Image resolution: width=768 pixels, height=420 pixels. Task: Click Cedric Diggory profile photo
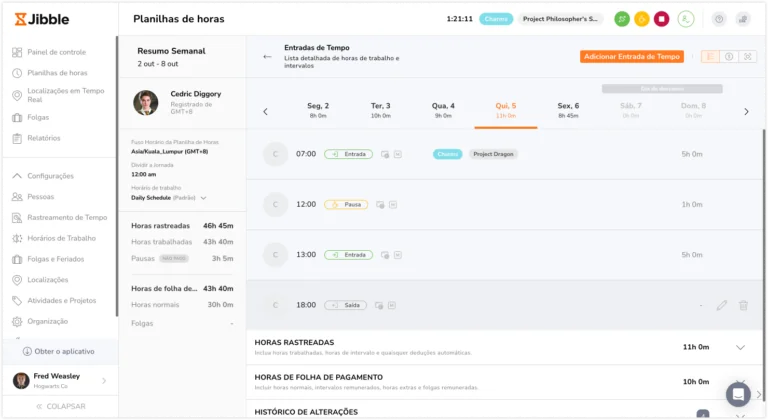146,102
